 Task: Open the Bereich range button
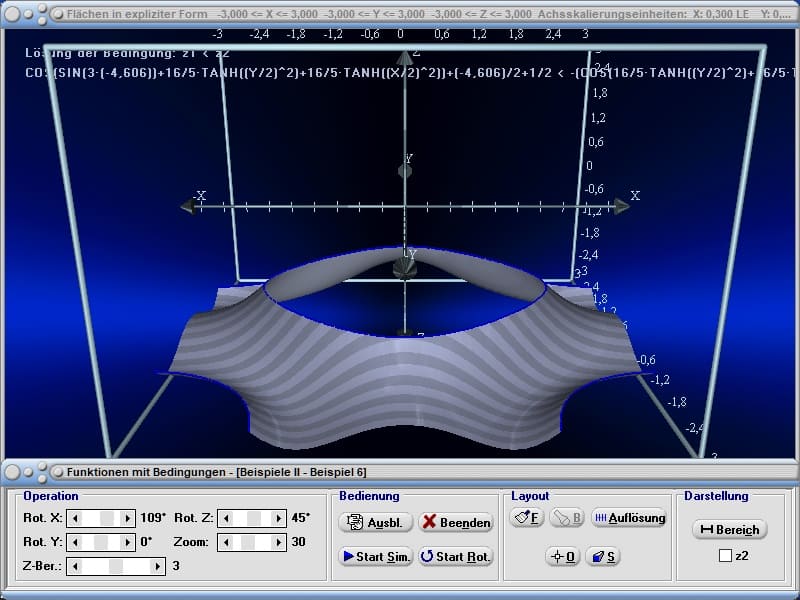[x=729, y=529]
